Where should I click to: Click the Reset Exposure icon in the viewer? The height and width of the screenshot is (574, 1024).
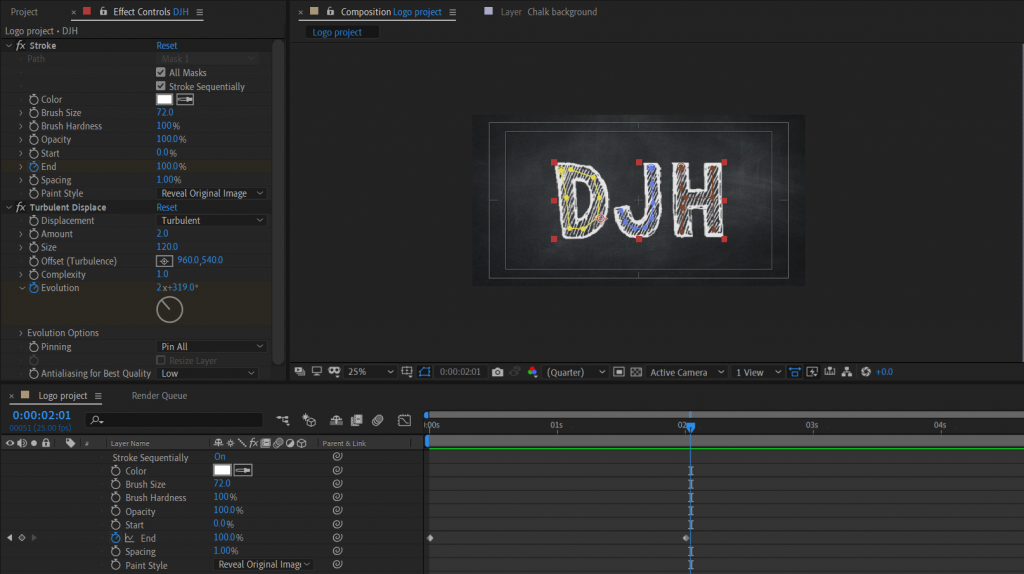point(866,372)
